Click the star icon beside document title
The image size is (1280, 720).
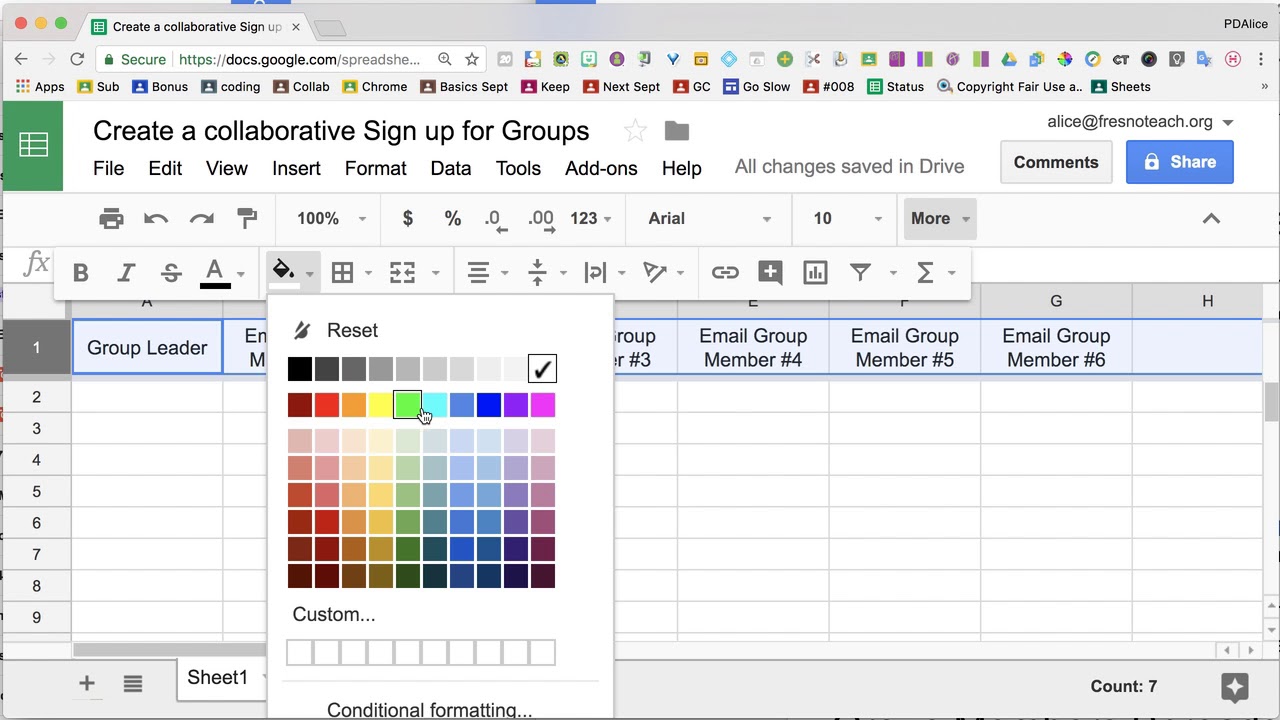pos(635,131)
